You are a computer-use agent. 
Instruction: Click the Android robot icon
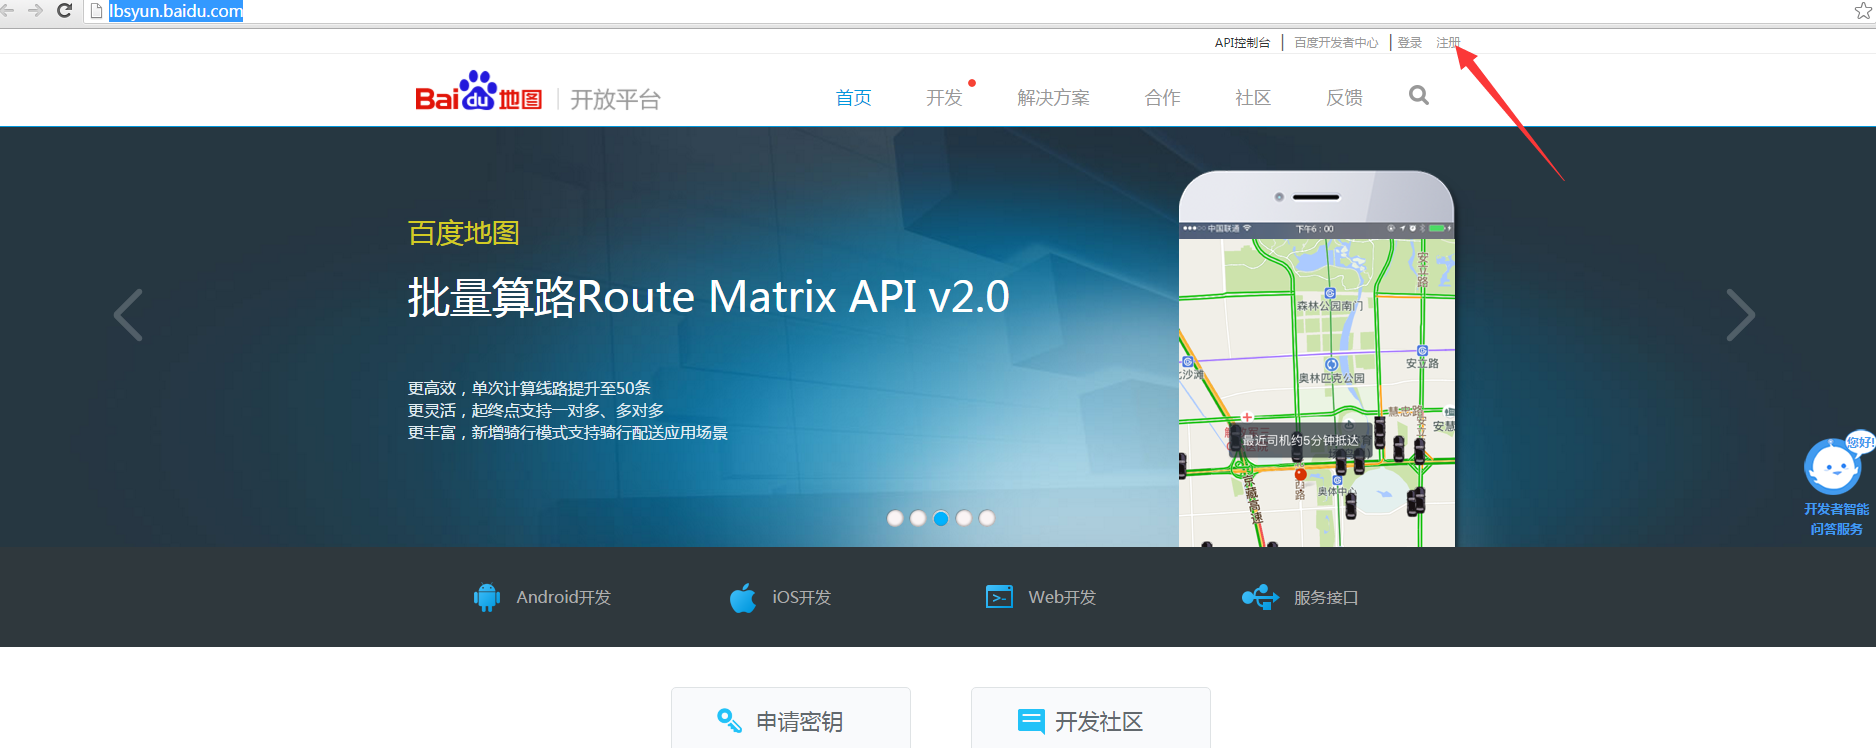click(x=487, y=597)
